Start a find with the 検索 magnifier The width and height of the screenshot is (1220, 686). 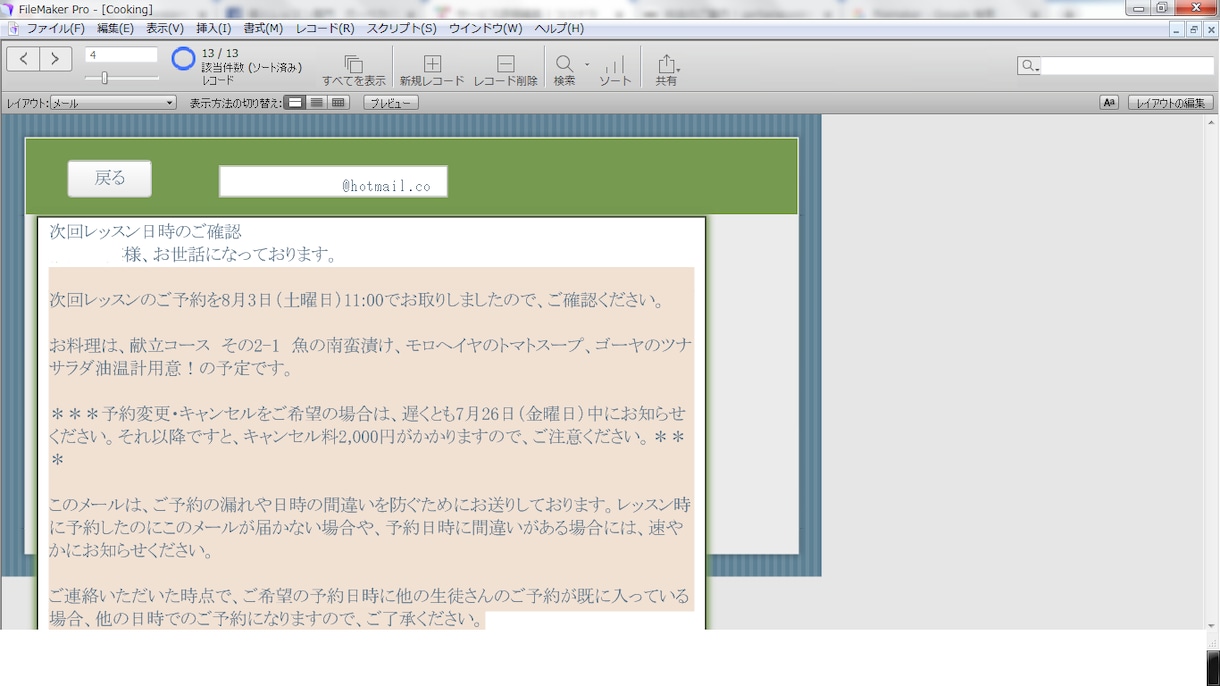564,70
